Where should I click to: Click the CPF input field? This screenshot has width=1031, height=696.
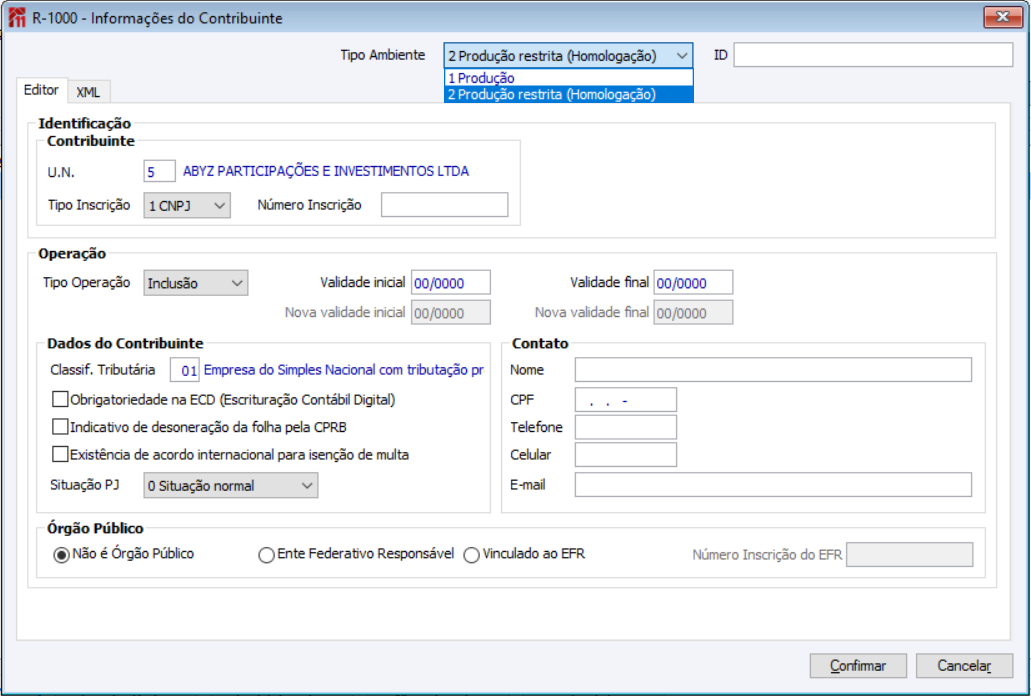[625, 400]
